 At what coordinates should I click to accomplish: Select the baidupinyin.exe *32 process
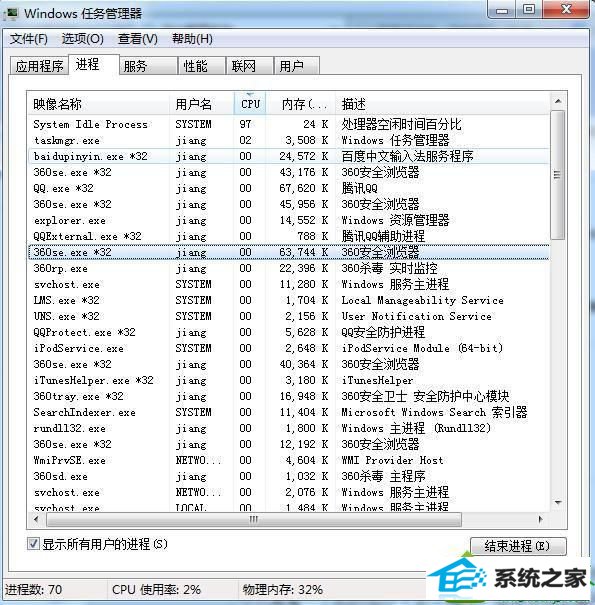point(289,156)
